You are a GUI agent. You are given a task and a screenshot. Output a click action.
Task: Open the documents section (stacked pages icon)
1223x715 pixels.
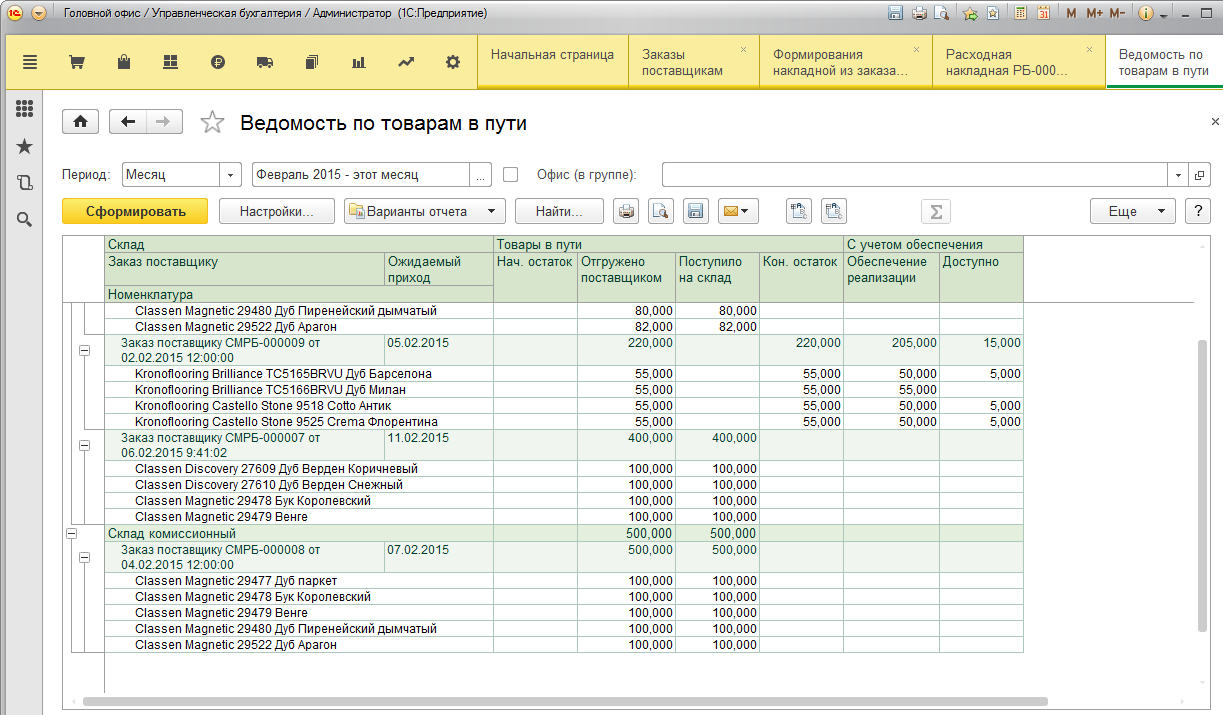coord(312,62)
